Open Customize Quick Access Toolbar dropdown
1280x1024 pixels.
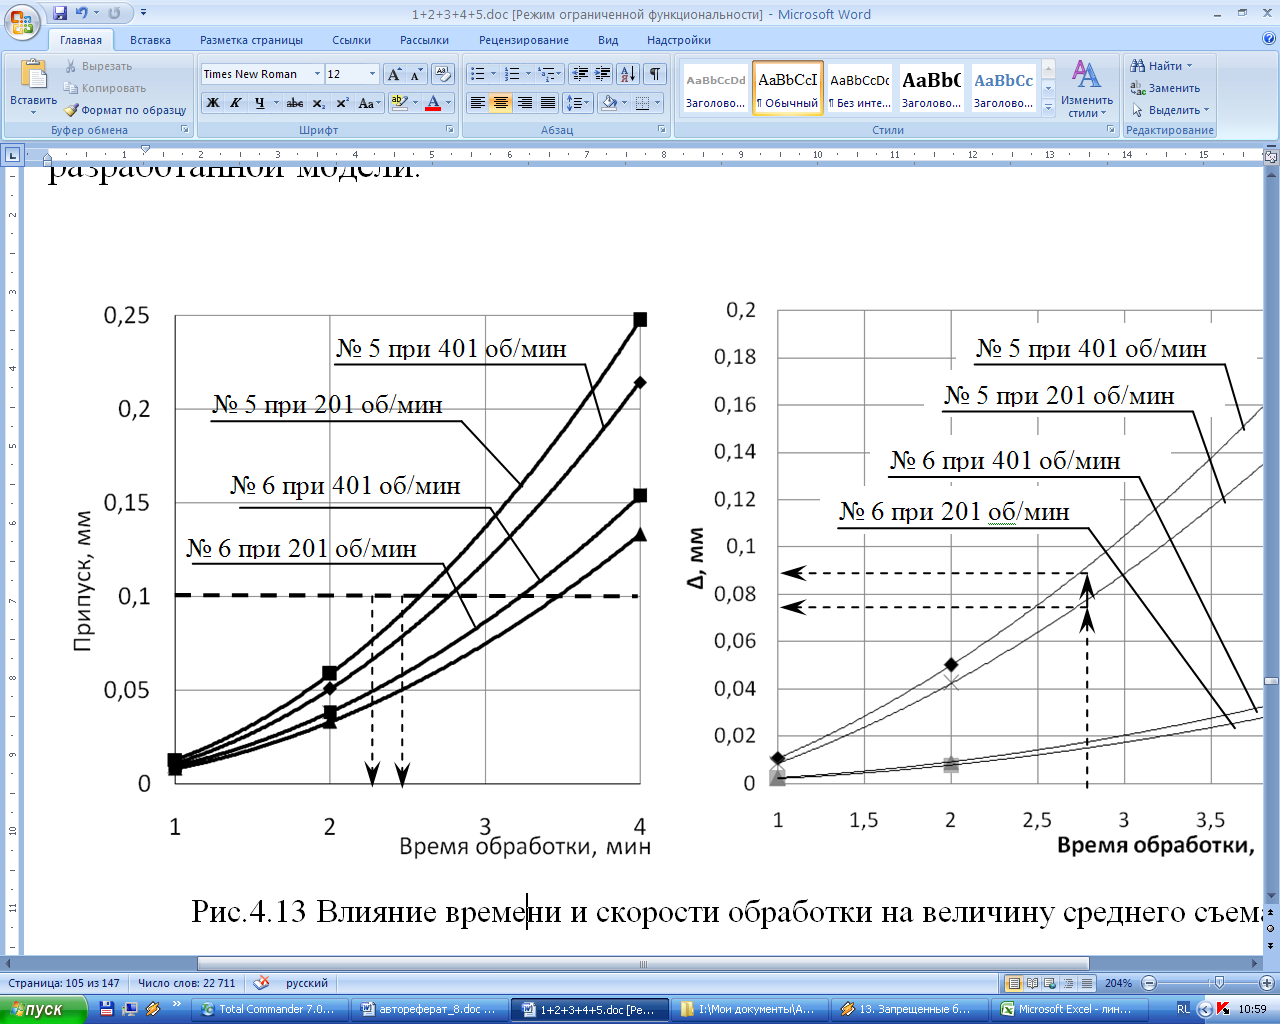point(143,13)
